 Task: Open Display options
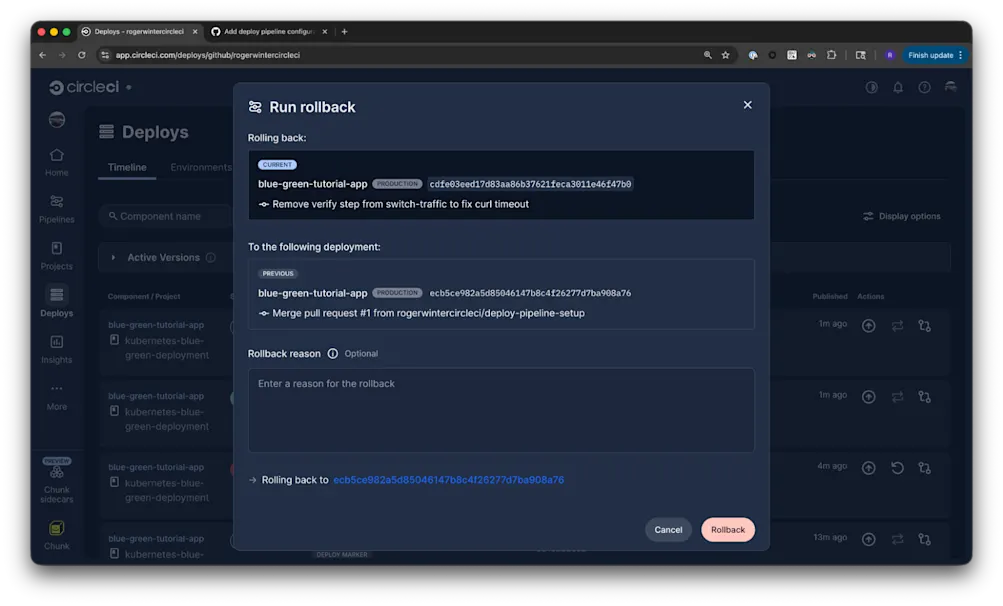click(902, 216)
